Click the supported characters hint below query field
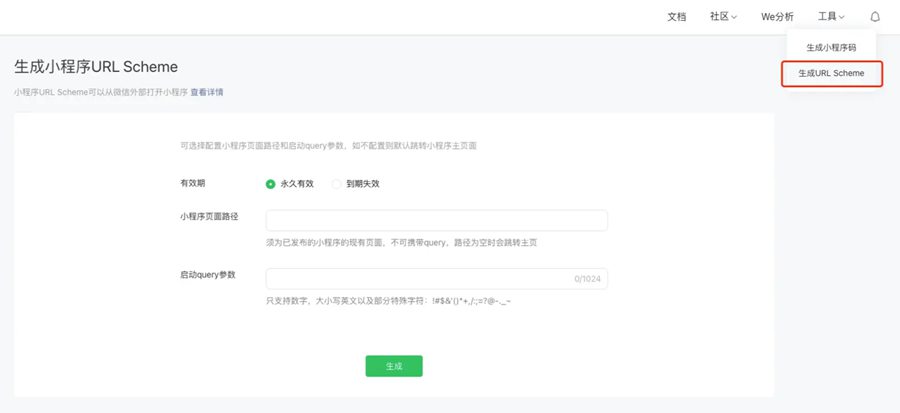 coord(388,301)
